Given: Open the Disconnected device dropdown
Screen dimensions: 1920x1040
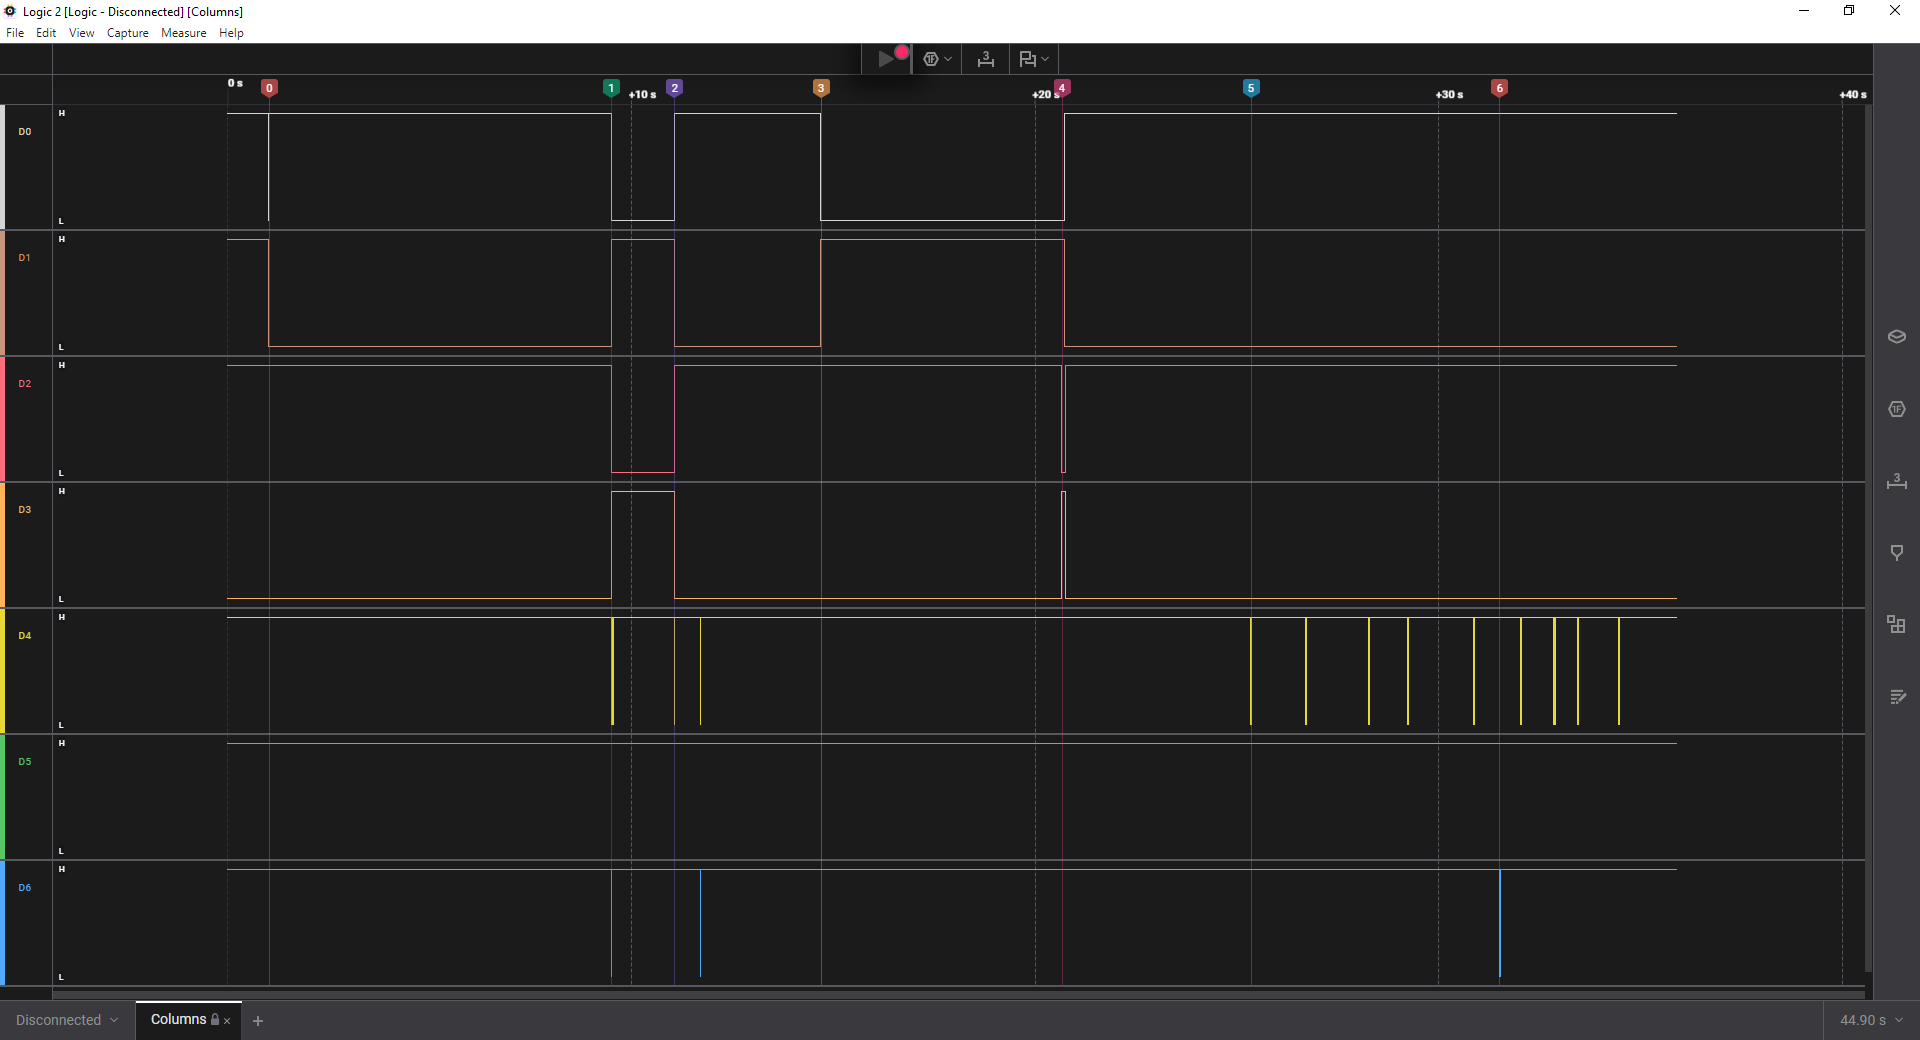Looking at the screenshot, I should tap(67, 1020).
